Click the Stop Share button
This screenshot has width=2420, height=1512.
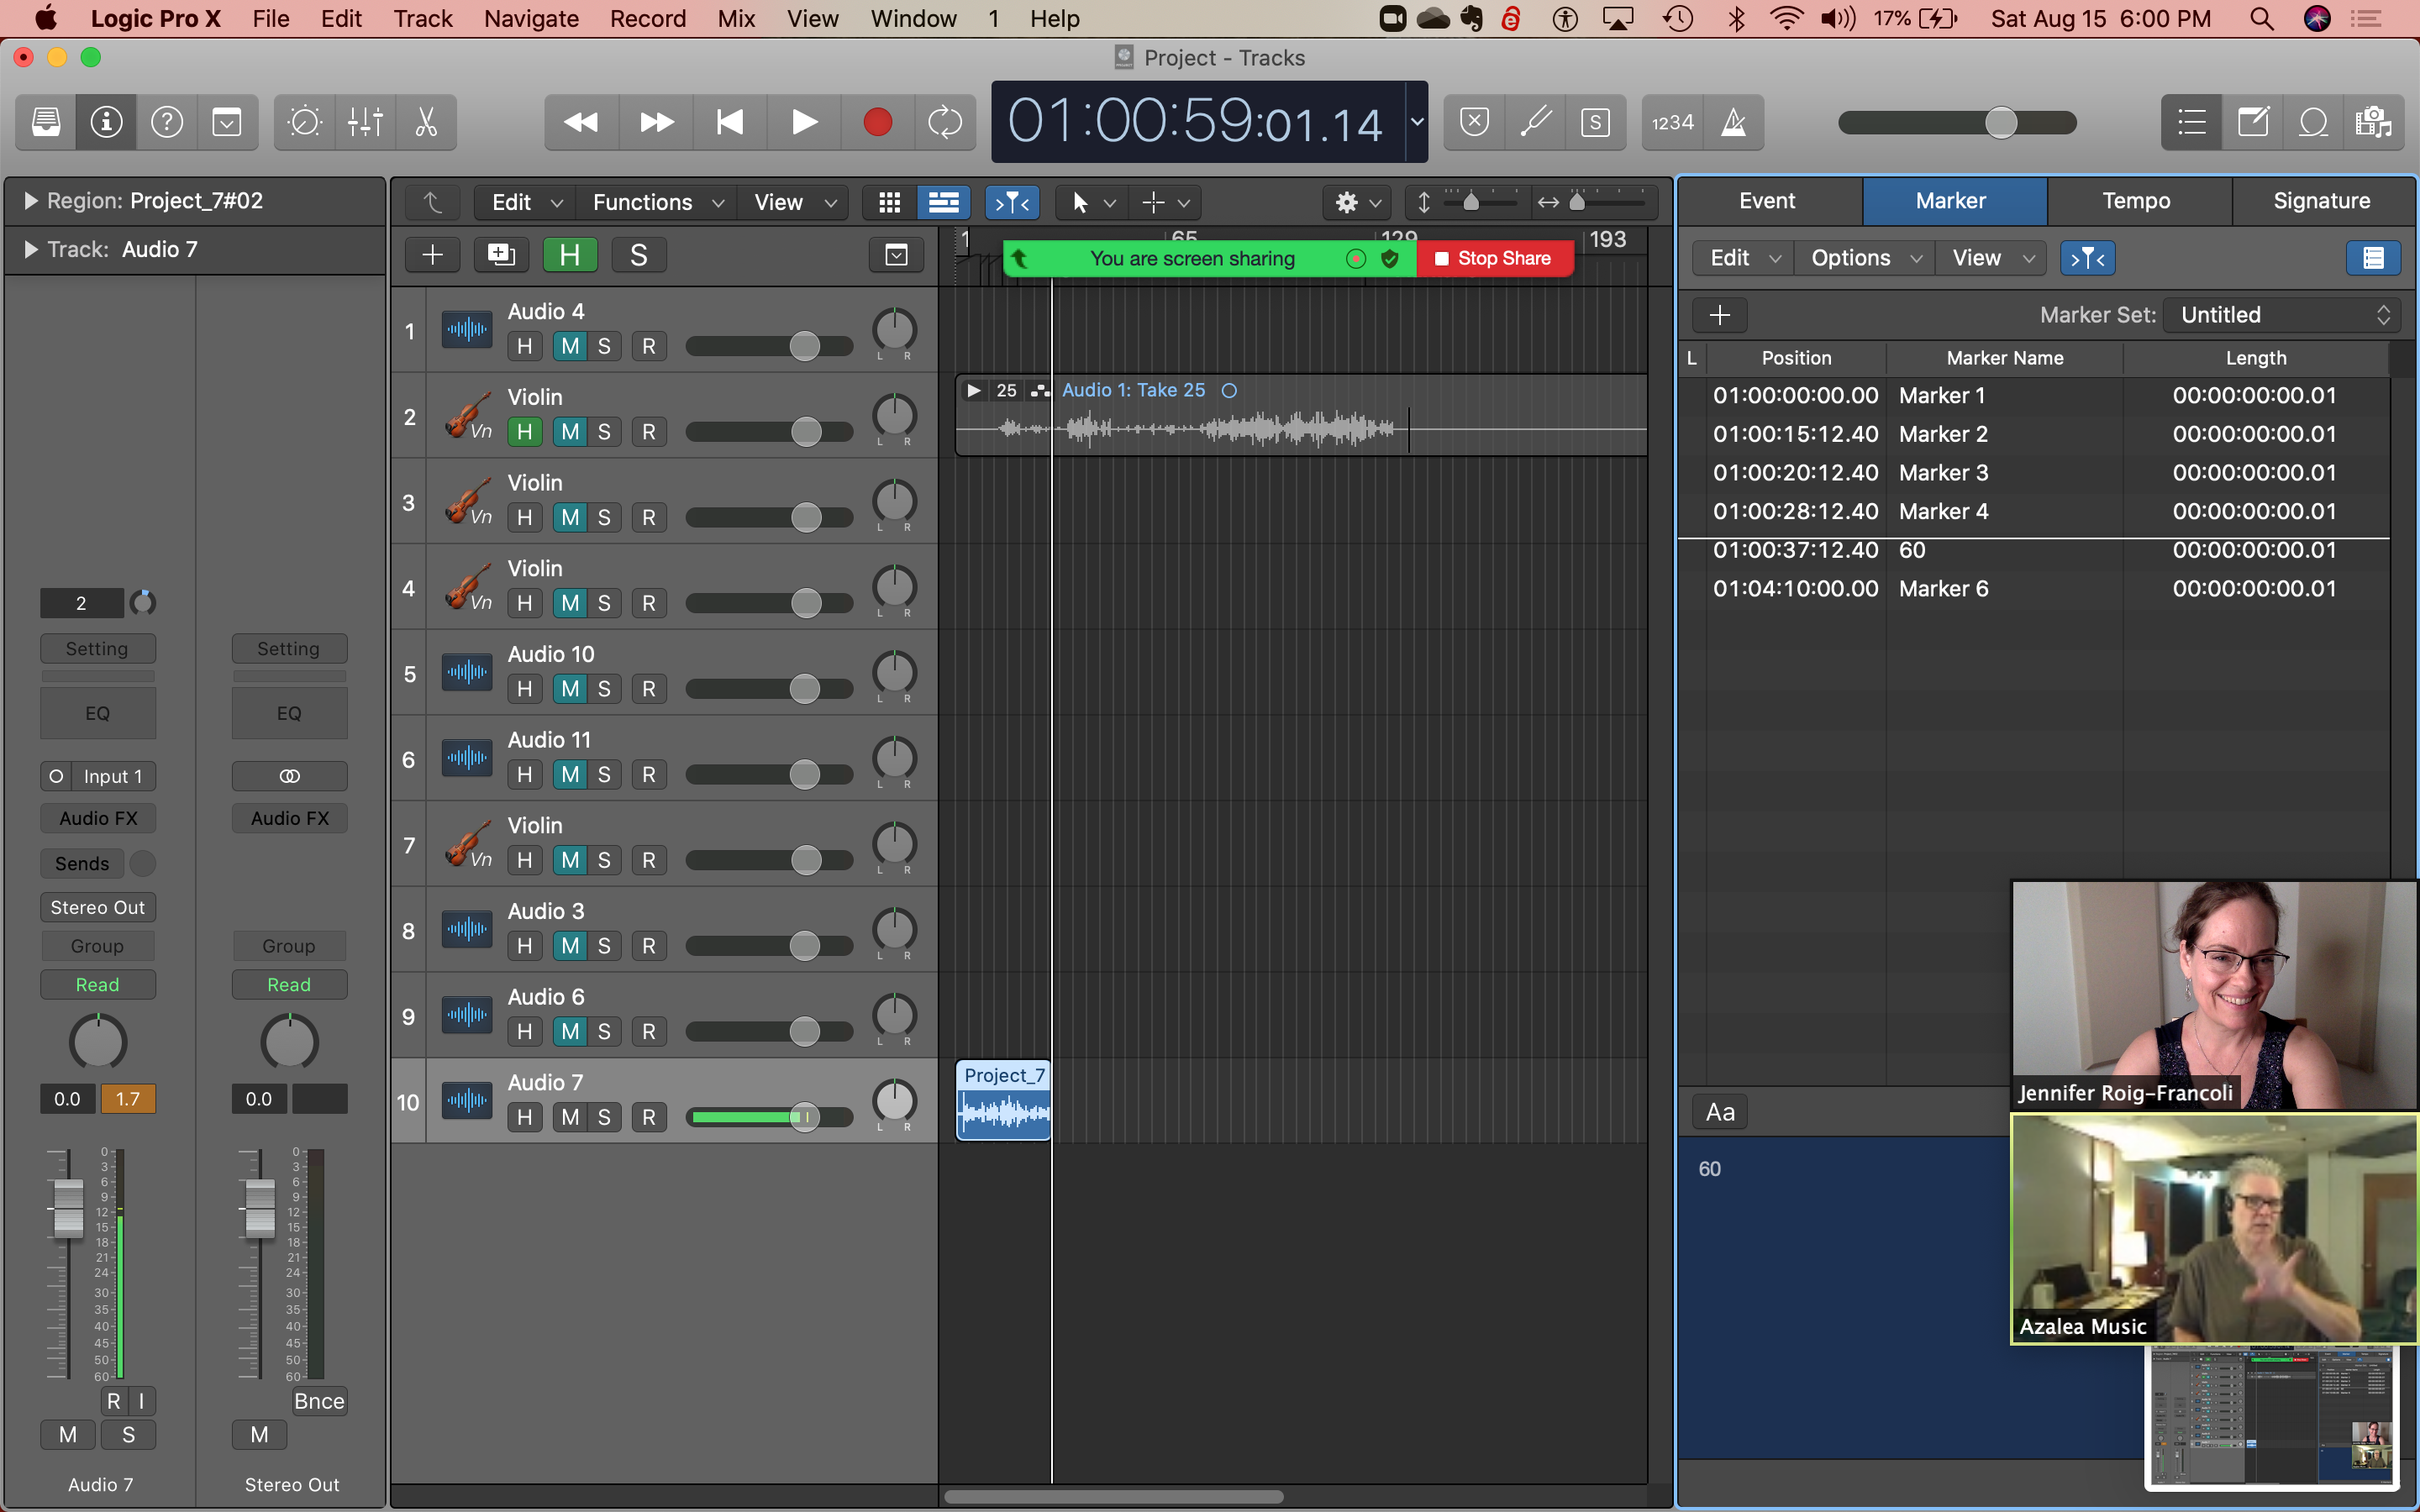(1494, 258)
